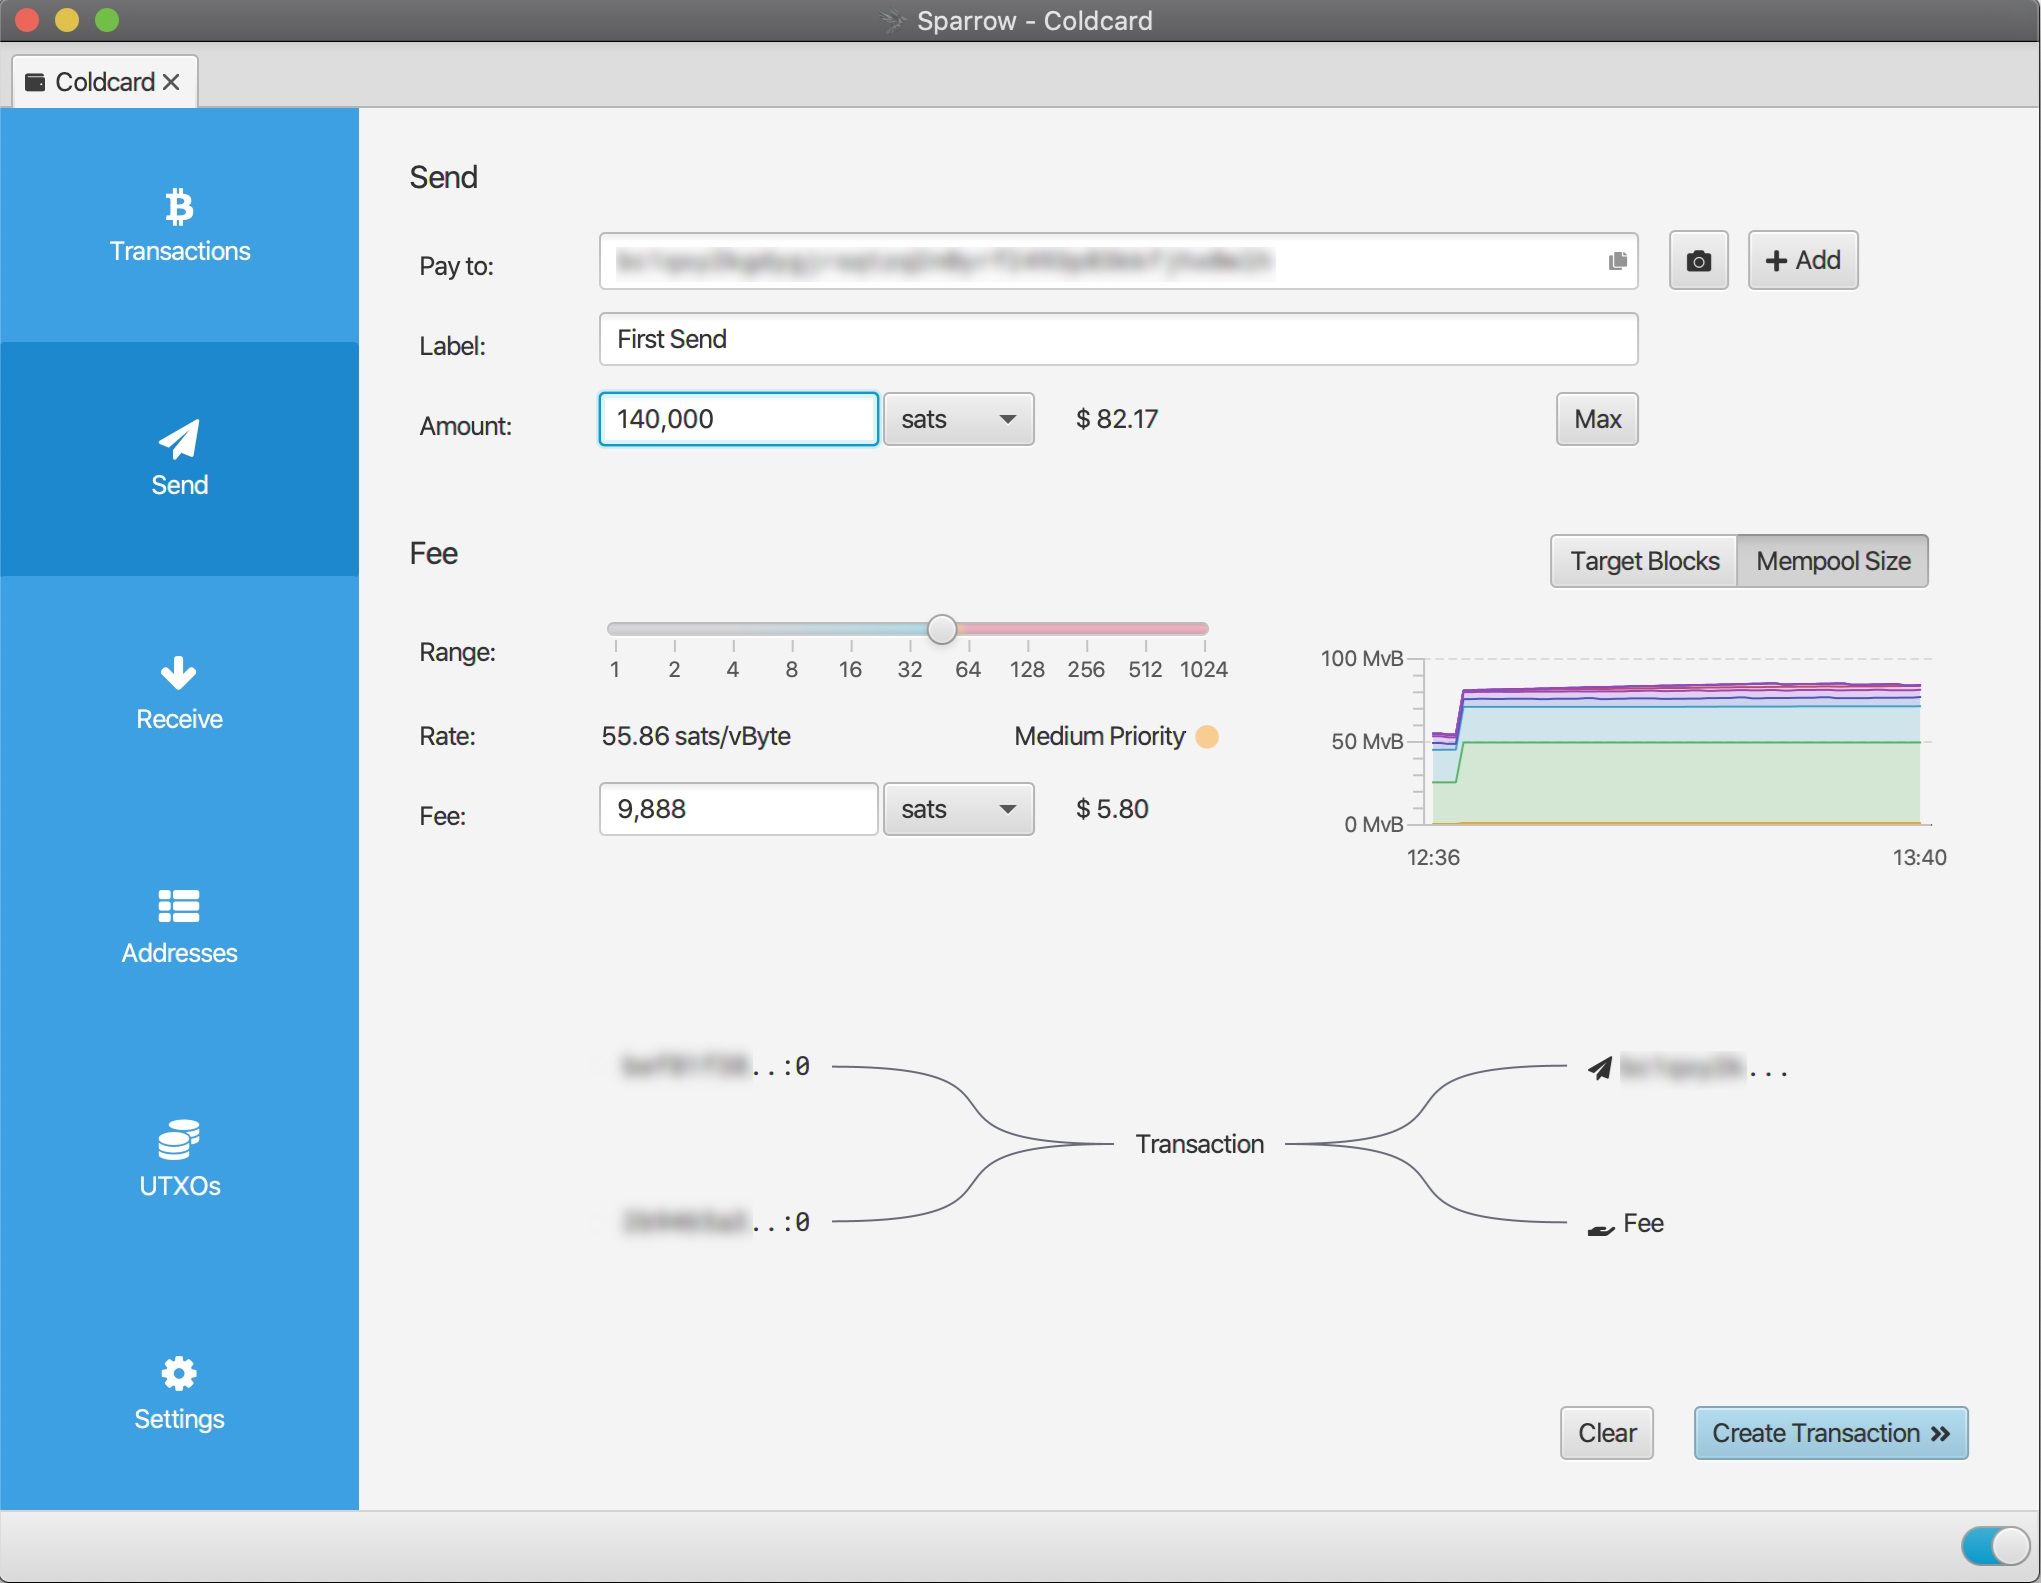Select the Coldcard wallet tab

point(104,82)
